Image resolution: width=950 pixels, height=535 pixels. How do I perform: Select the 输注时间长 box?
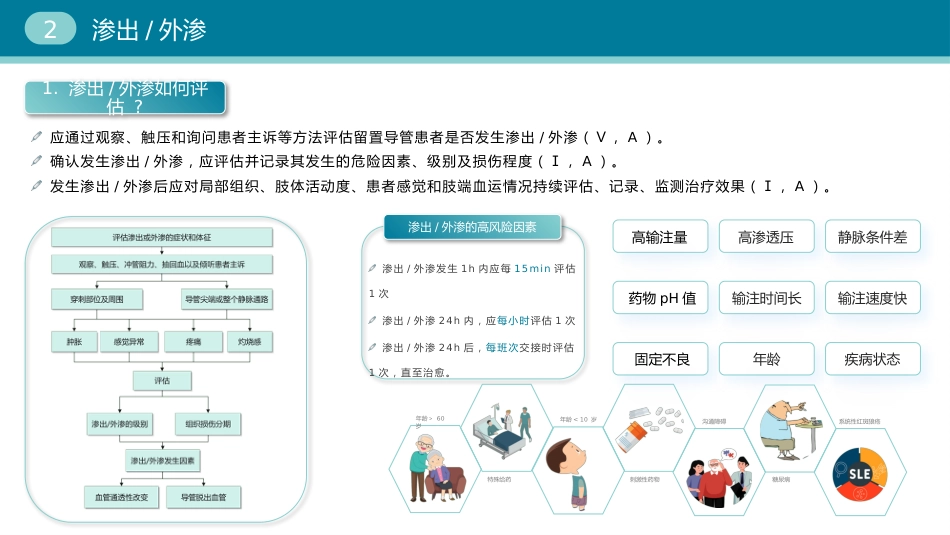(x=766, y=297)
